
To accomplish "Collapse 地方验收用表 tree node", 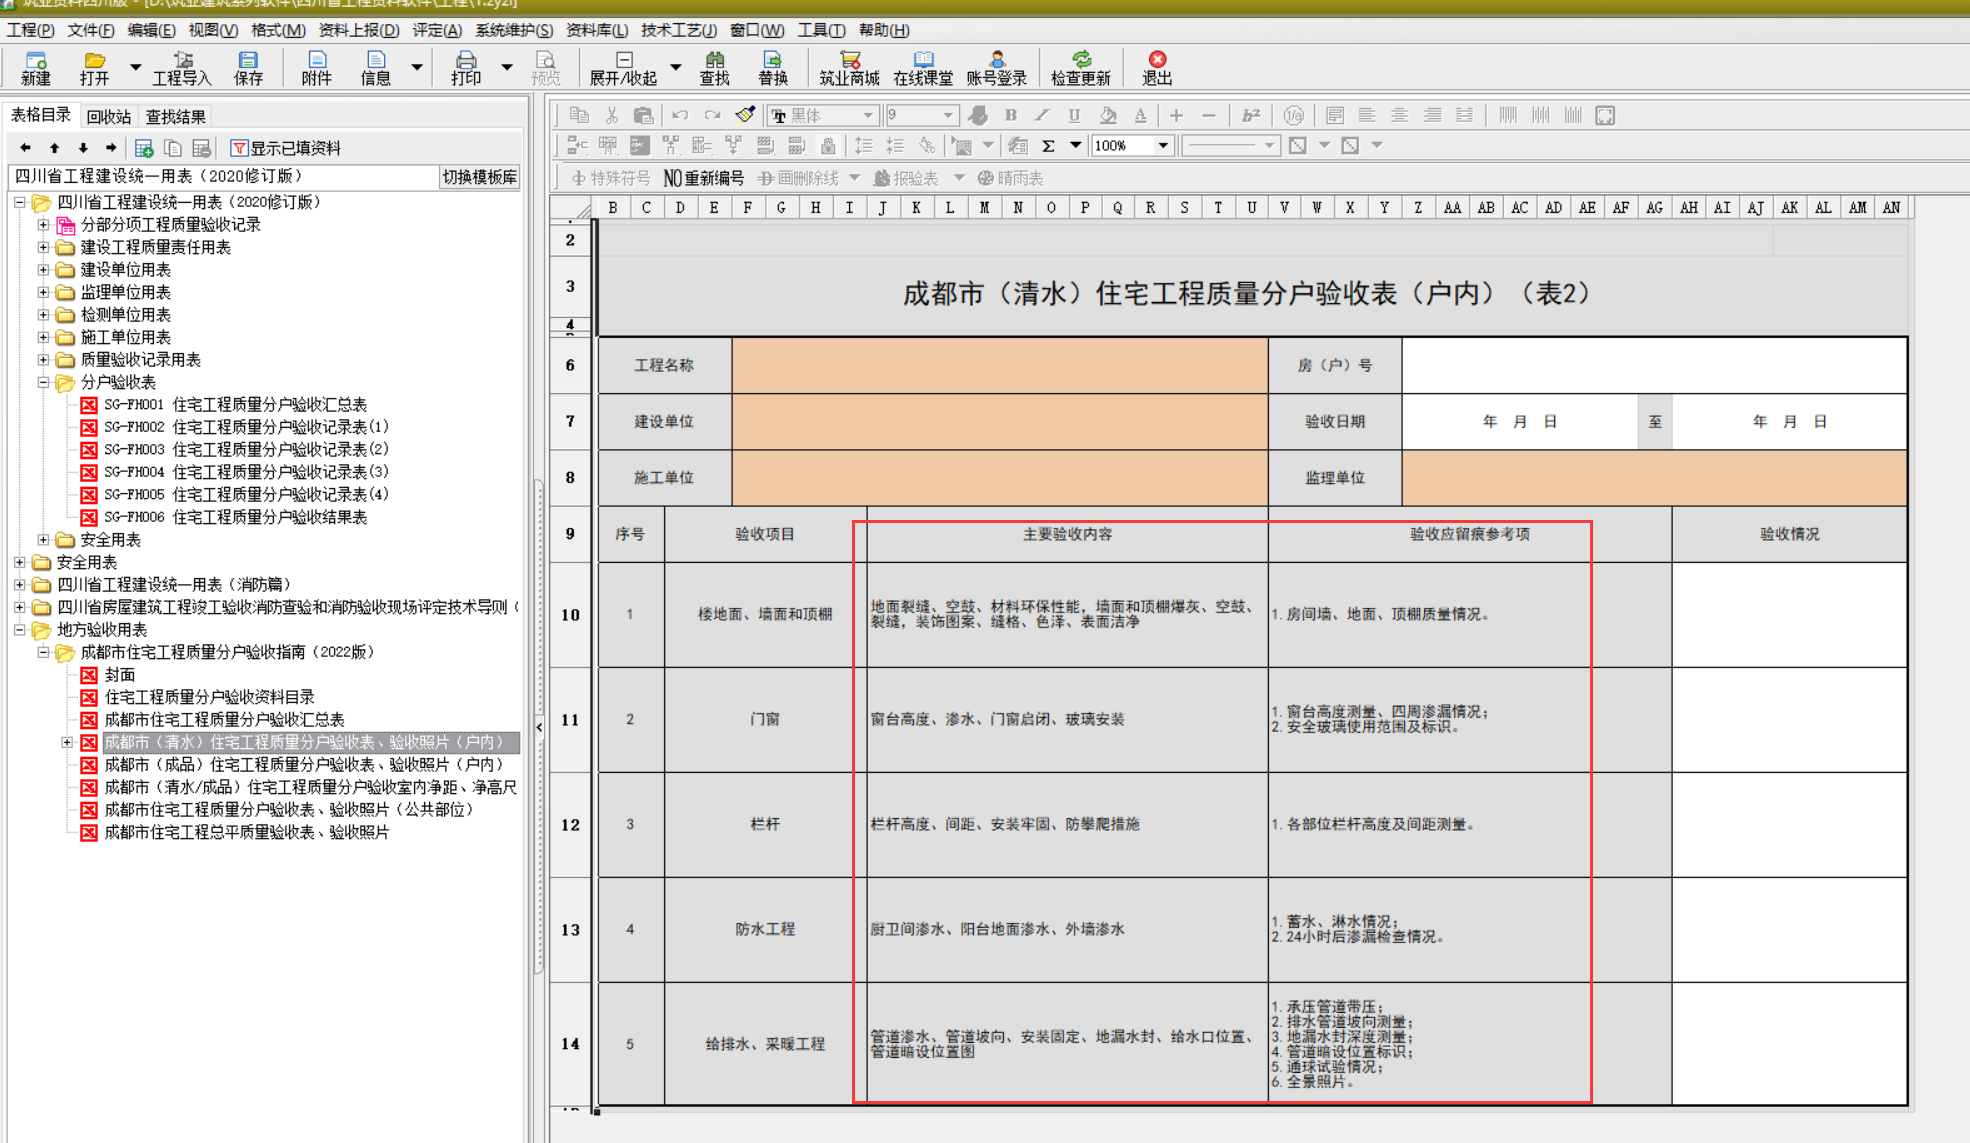I will coord(19,630).
